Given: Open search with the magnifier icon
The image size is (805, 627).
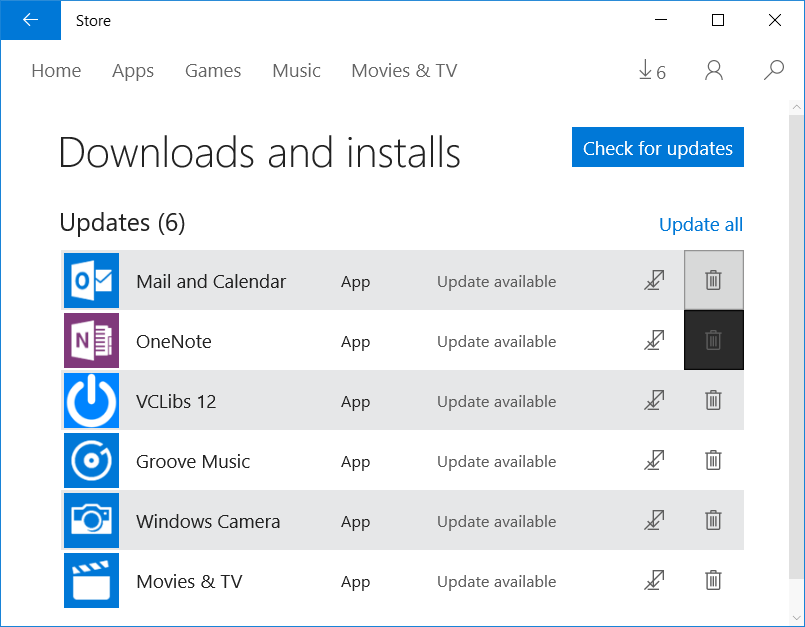Looking at the screenshot, I should pos(773,70).
